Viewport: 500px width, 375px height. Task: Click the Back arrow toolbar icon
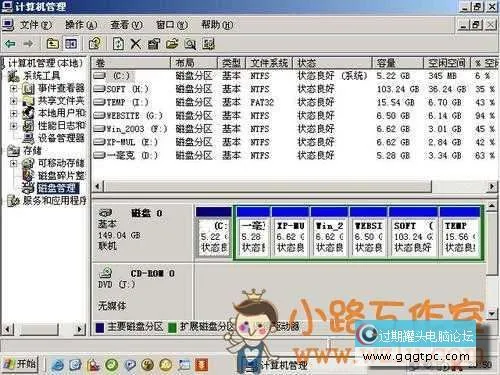coord(10,44)
